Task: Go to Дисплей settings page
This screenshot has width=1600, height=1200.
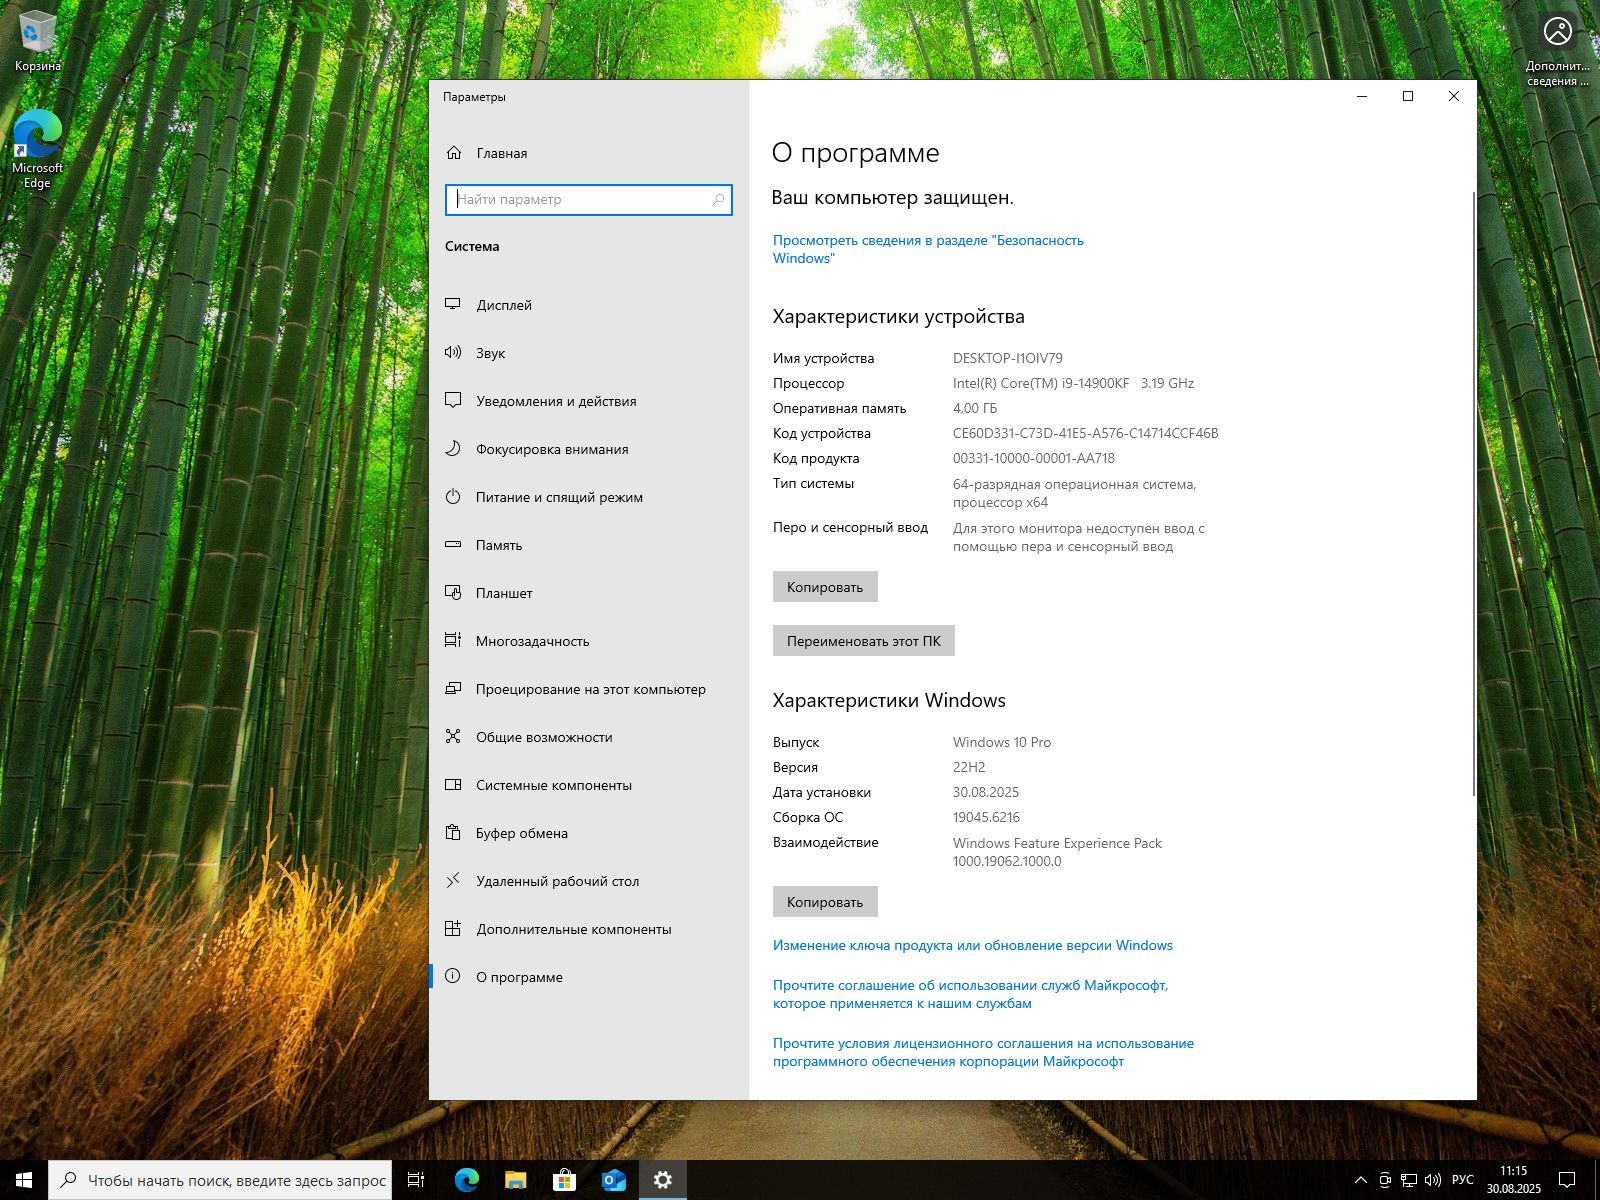Action: 589,305
